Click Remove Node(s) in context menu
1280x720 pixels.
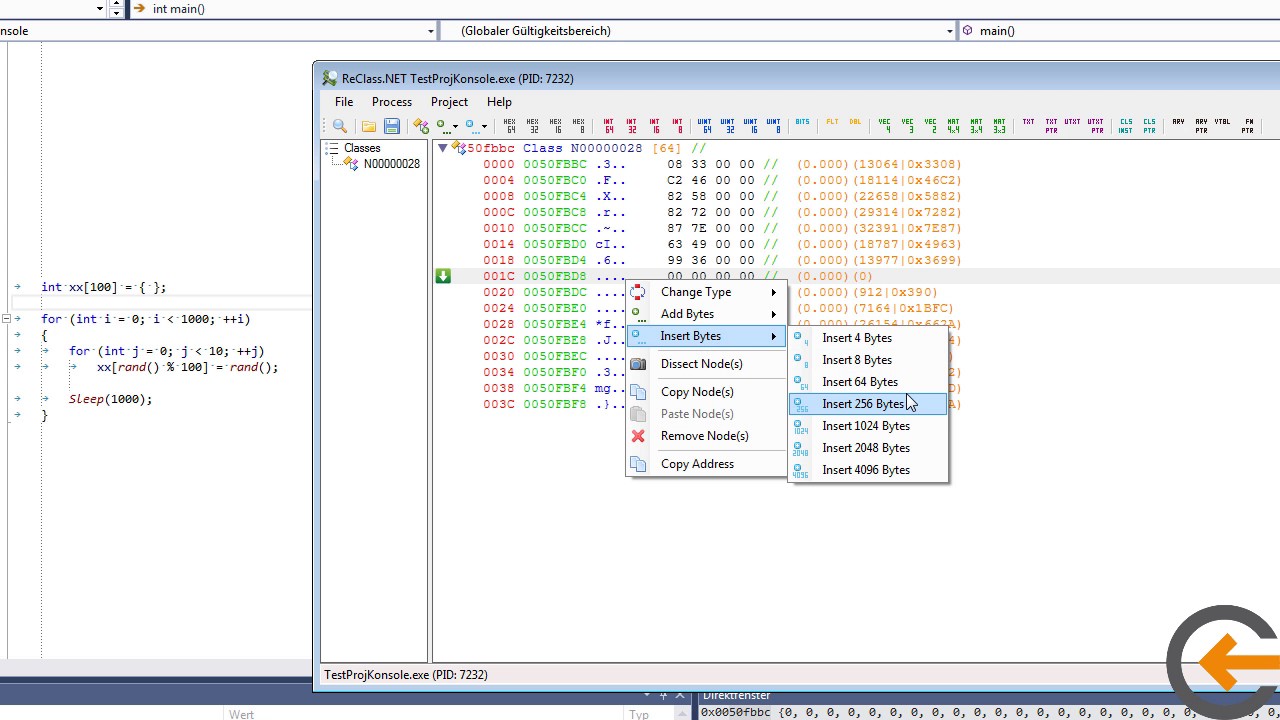(x=706, y=436)
